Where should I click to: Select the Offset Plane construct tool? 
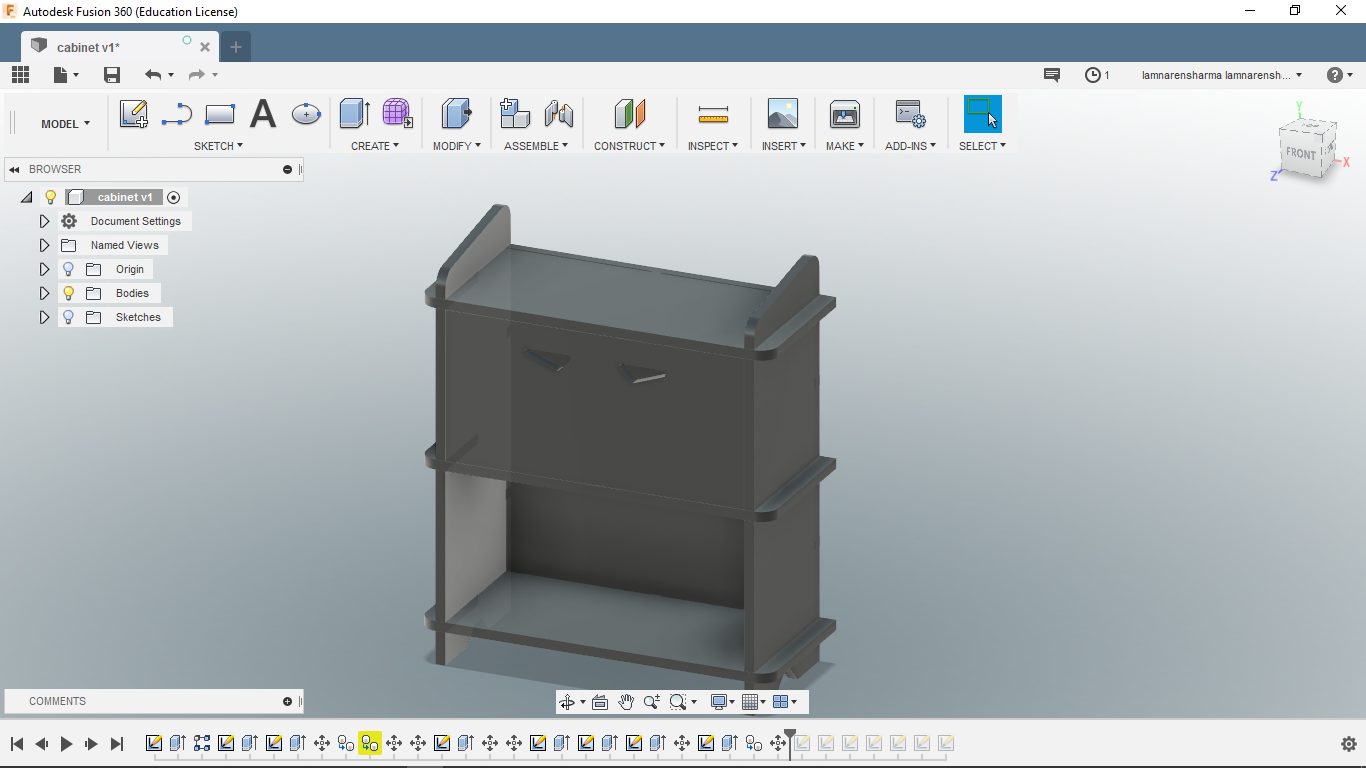click(x=630, y=114)
